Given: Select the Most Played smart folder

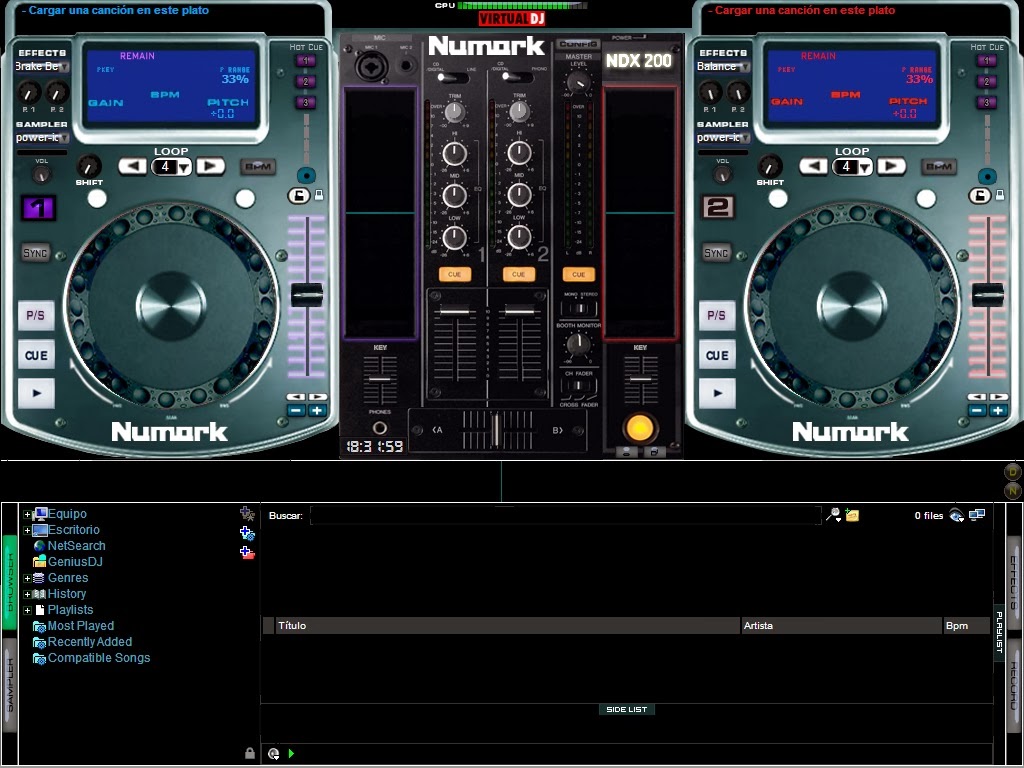Looking at the screenshot, I should (81, 626).
